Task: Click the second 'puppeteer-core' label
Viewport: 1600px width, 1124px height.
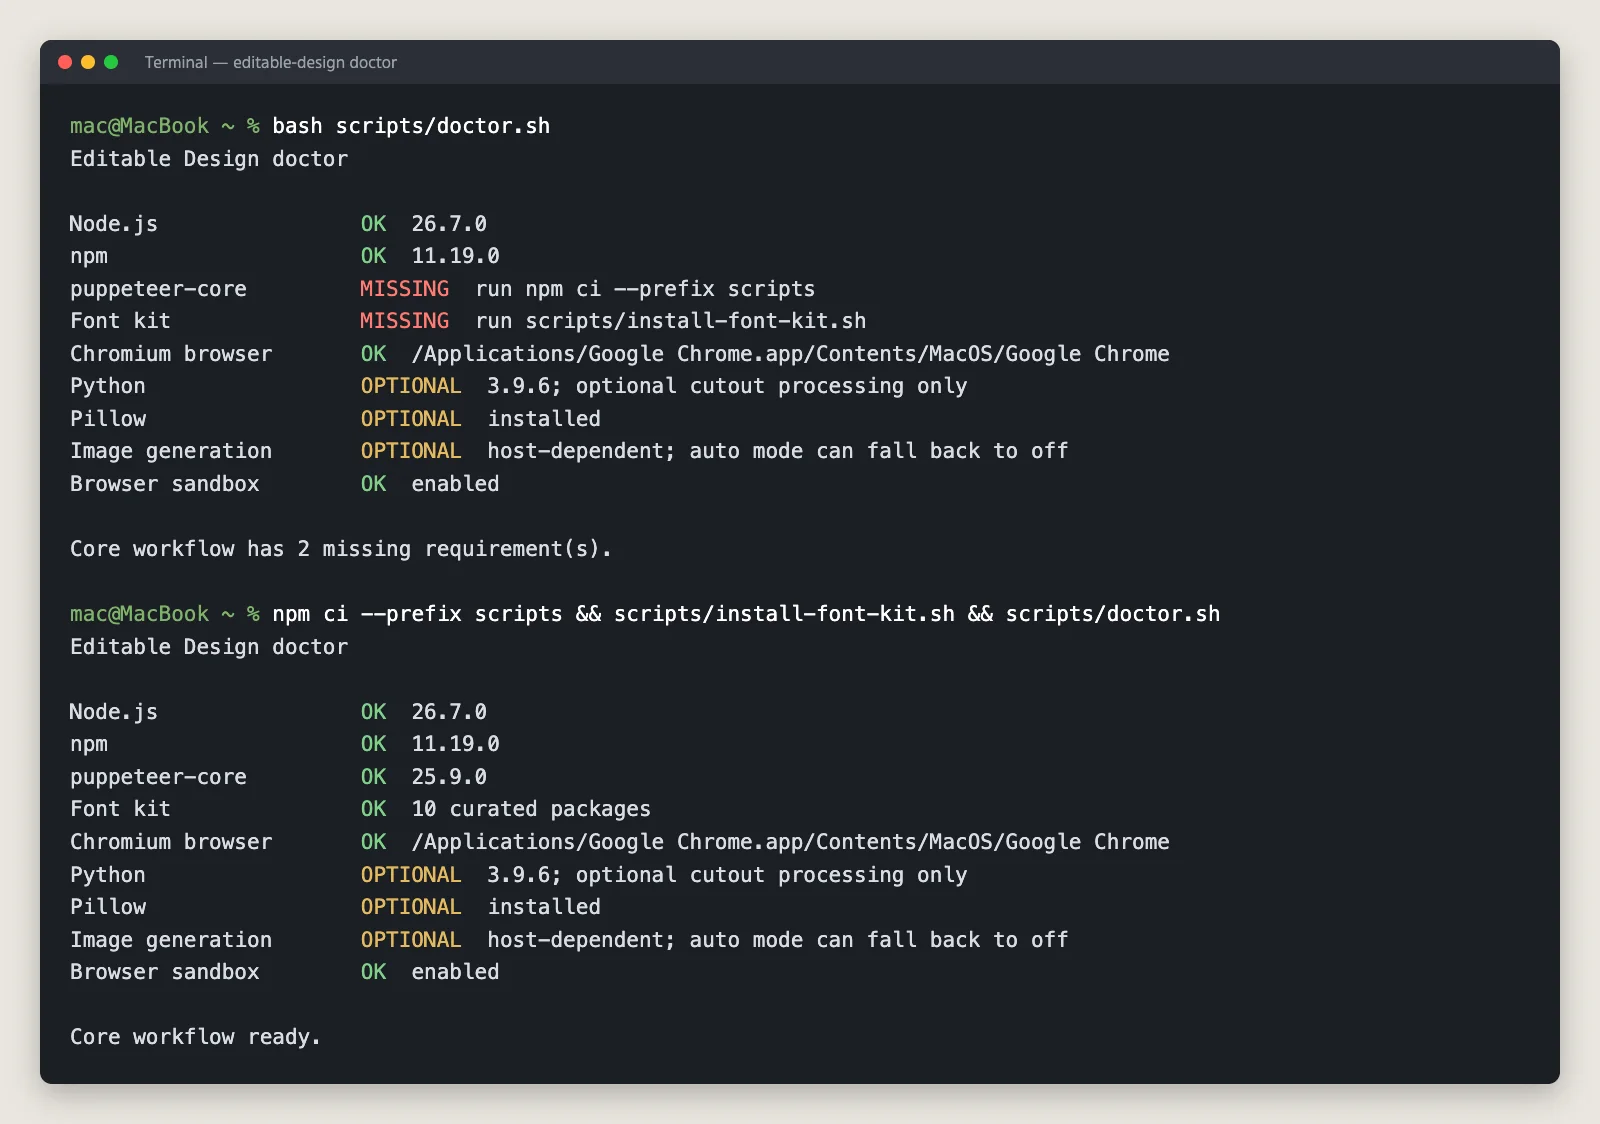Action: [158, 777]
